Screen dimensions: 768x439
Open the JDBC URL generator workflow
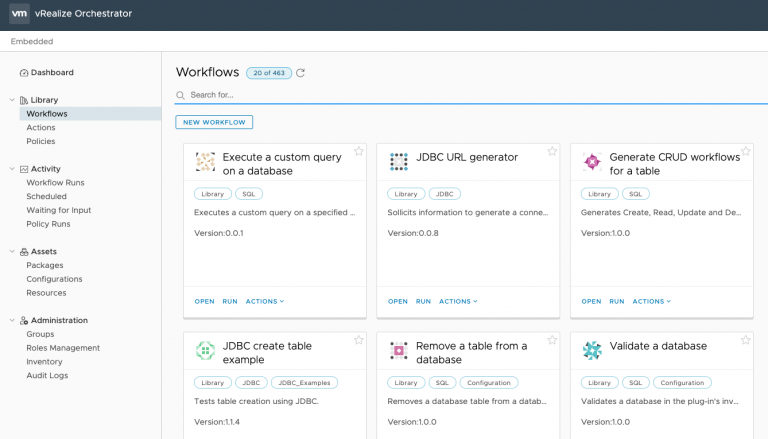398,301
